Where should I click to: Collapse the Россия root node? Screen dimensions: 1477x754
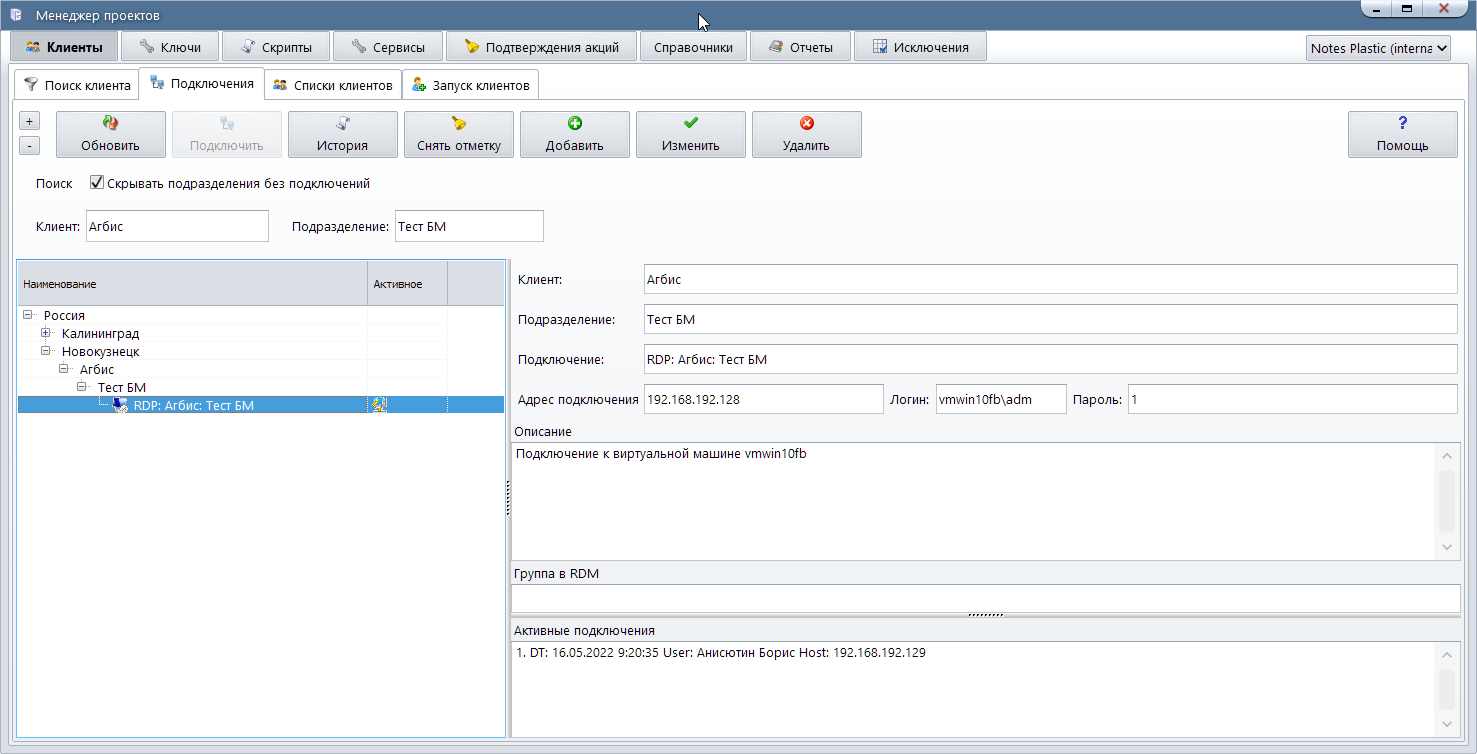[x=28, y=315]
